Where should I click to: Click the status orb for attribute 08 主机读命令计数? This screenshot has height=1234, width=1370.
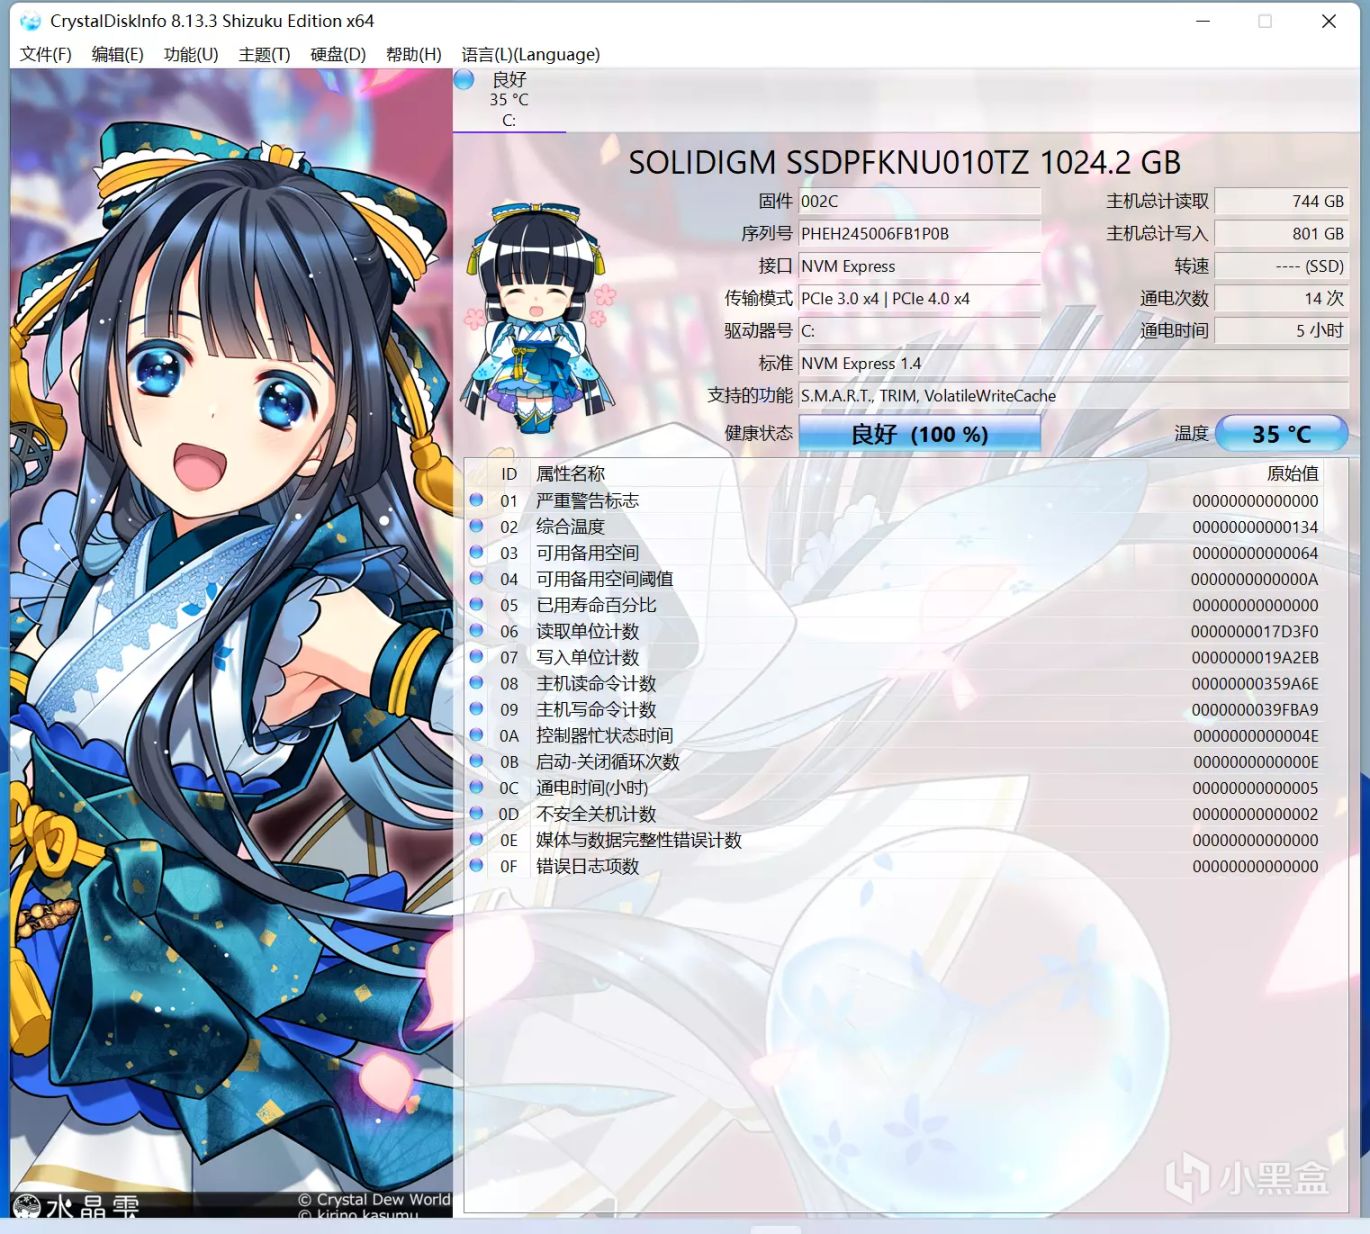[x=476, y=683]
